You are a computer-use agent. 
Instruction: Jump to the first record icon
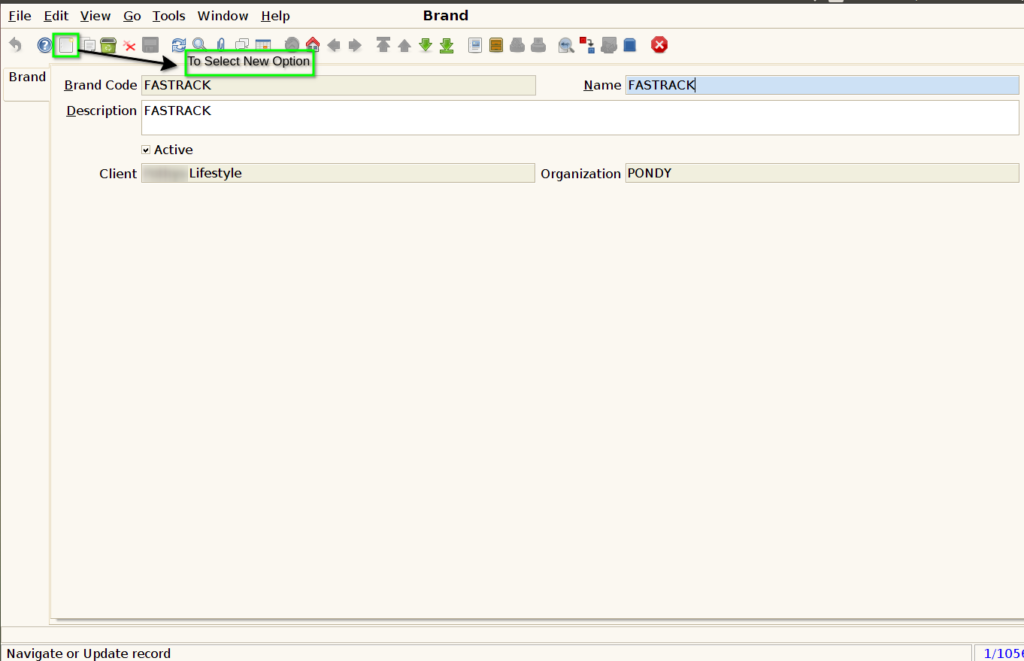click(x=383, y=45)
